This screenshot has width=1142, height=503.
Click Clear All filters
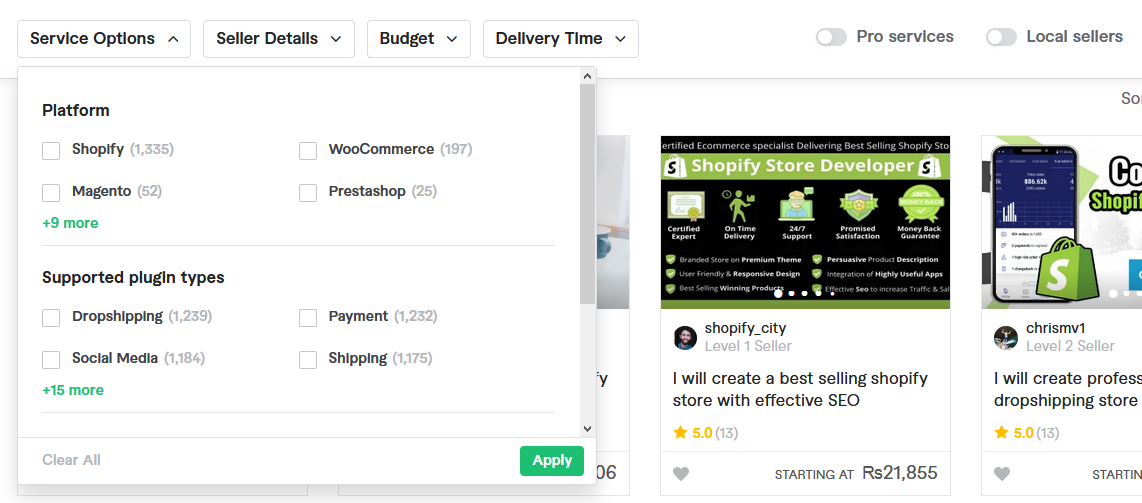71,460
